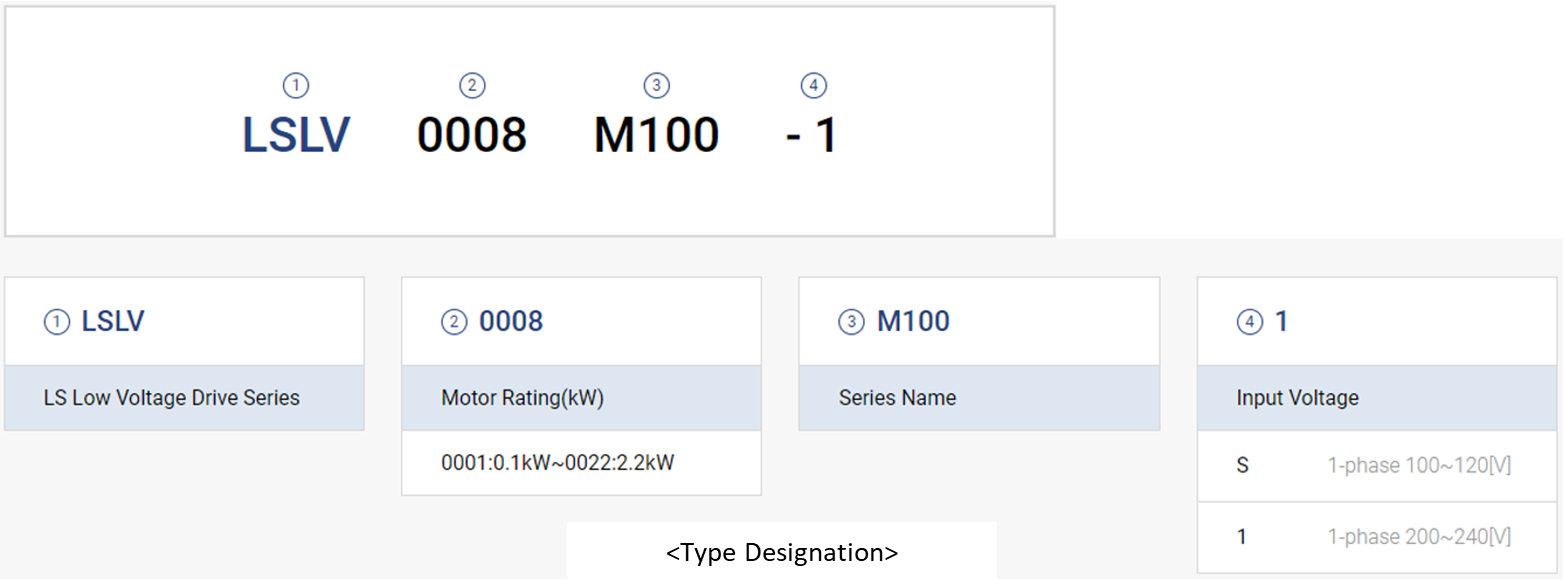Click circled 4 icon in Input Voltage card
The width and height of the screenshot is (1564, 580).
click(x=1250, y=322)
